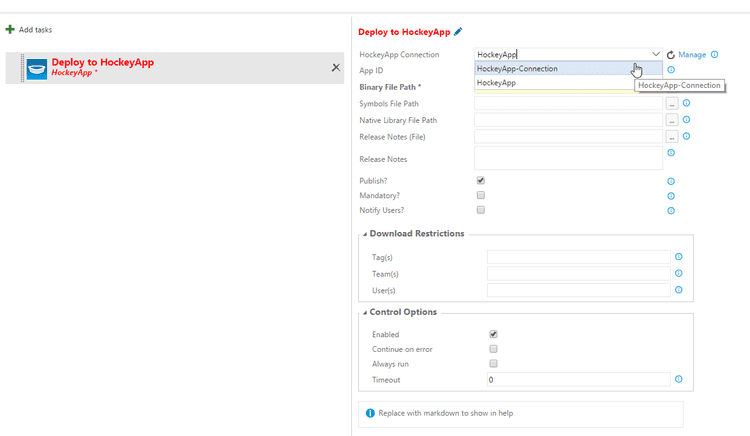Click the blue help info icon at bottom
750x436 pixels.
(370, 413)
